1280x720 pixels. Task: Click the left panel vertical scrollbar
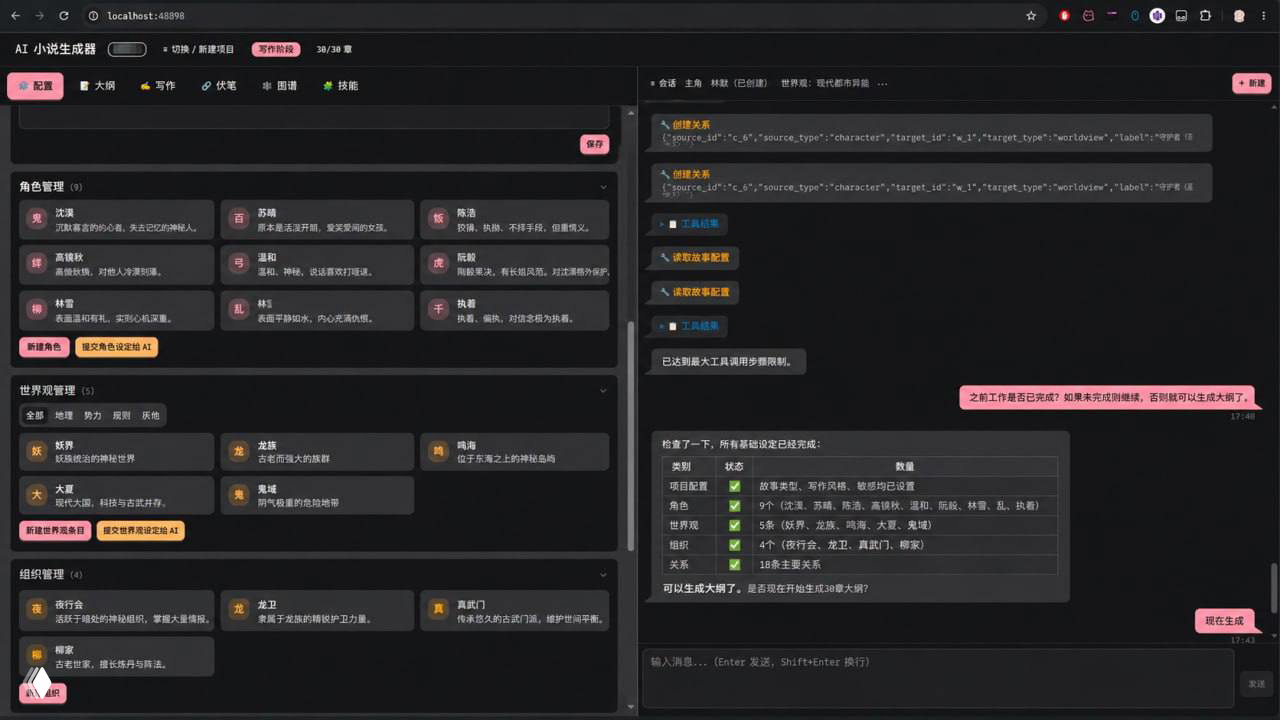[630, 435]
